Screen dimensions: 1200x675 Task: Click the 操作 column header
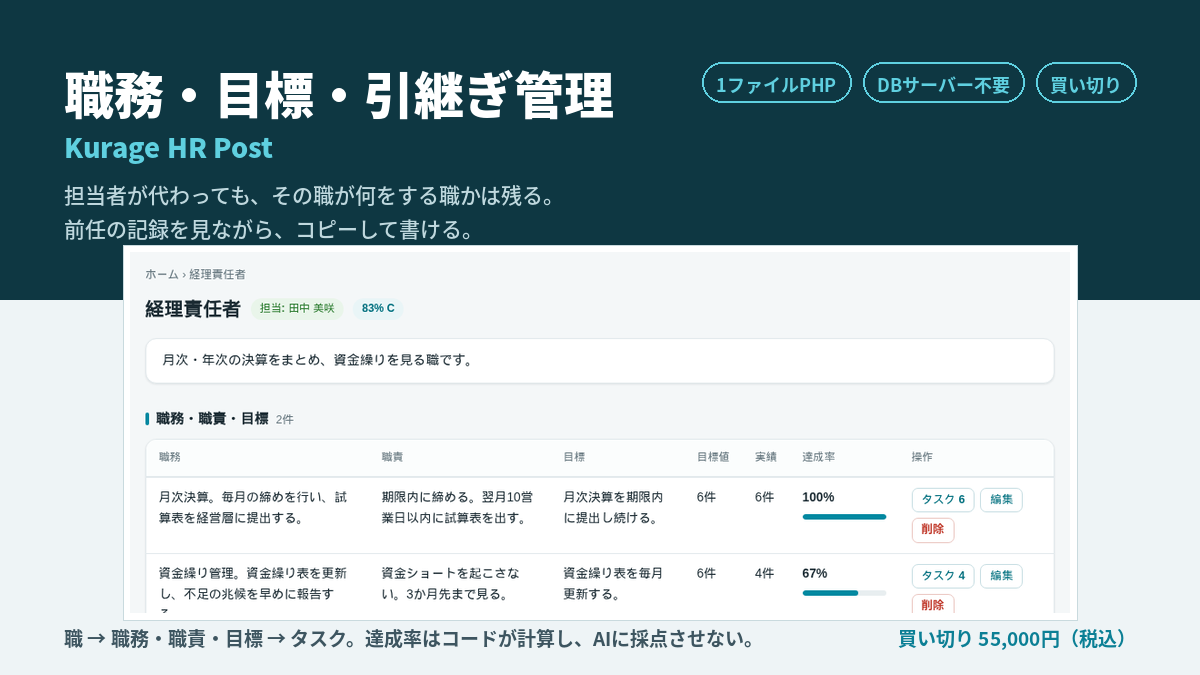coord(922,457)
